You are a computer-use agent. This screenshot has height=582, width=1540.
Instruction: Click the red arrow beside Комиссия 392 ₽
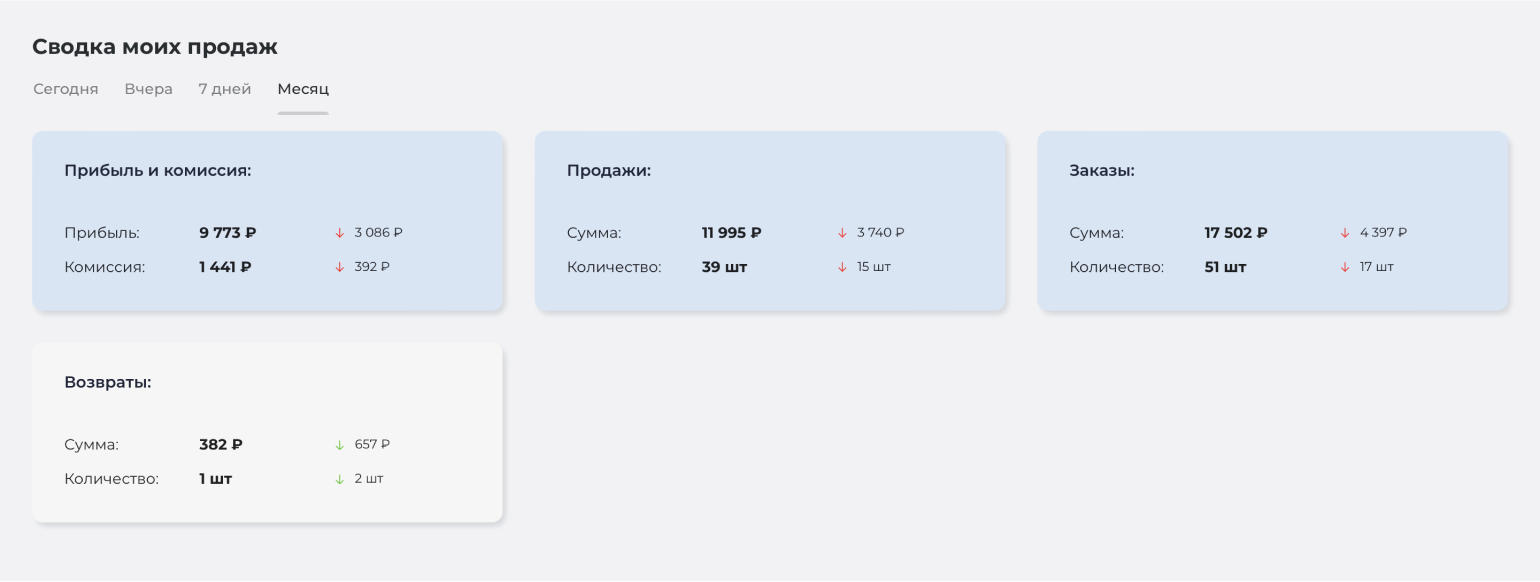click(340, 267)
